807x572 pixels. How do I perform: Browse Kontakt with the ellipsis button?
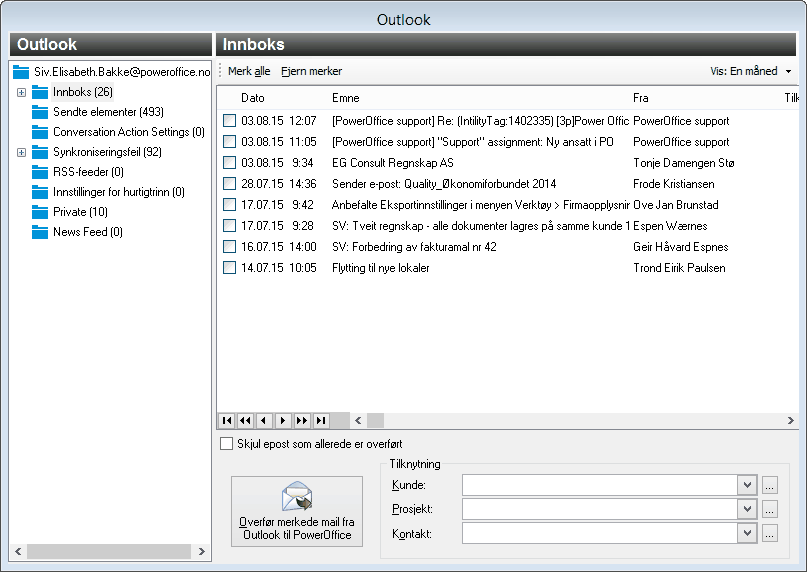(x=769, y=534)
